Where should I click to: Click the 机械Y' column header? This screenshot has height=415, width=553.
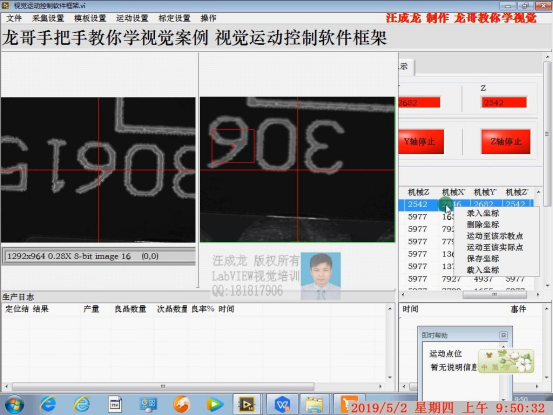[485, 192]
